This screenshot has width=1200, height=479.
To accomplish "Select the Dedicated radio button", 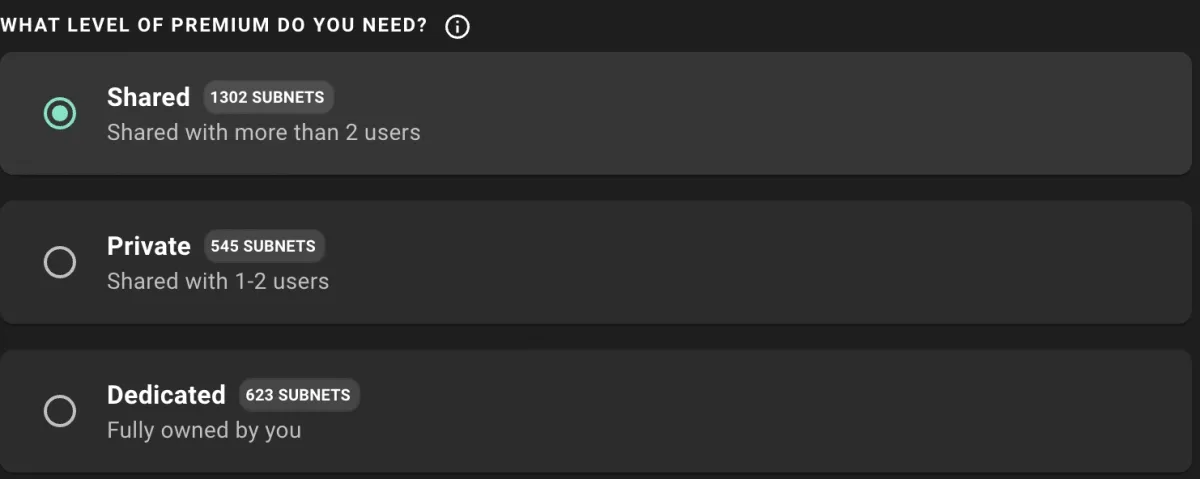I will coord(60,411).
